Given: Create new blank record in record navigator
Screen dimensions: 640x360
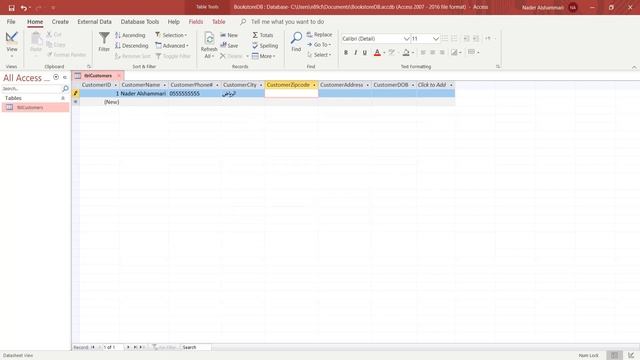Looking at the screenshot, I should 142,347.
